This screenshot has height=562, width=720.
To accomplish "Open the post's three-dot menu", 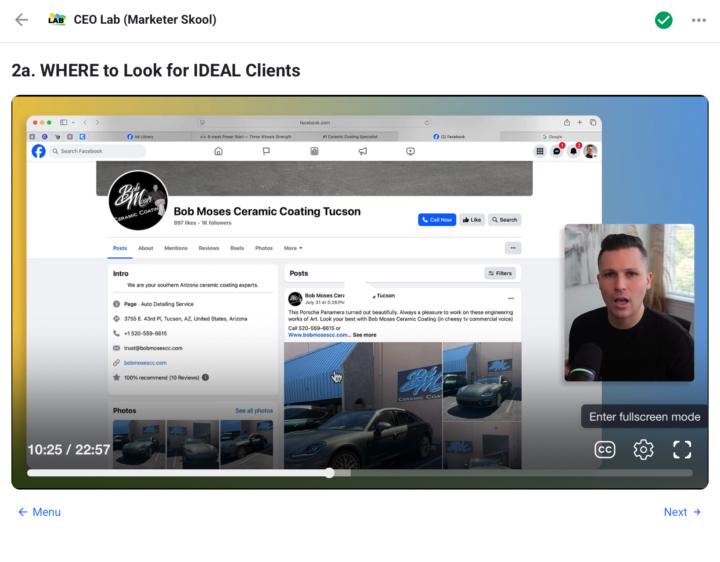I will (511, 298).
